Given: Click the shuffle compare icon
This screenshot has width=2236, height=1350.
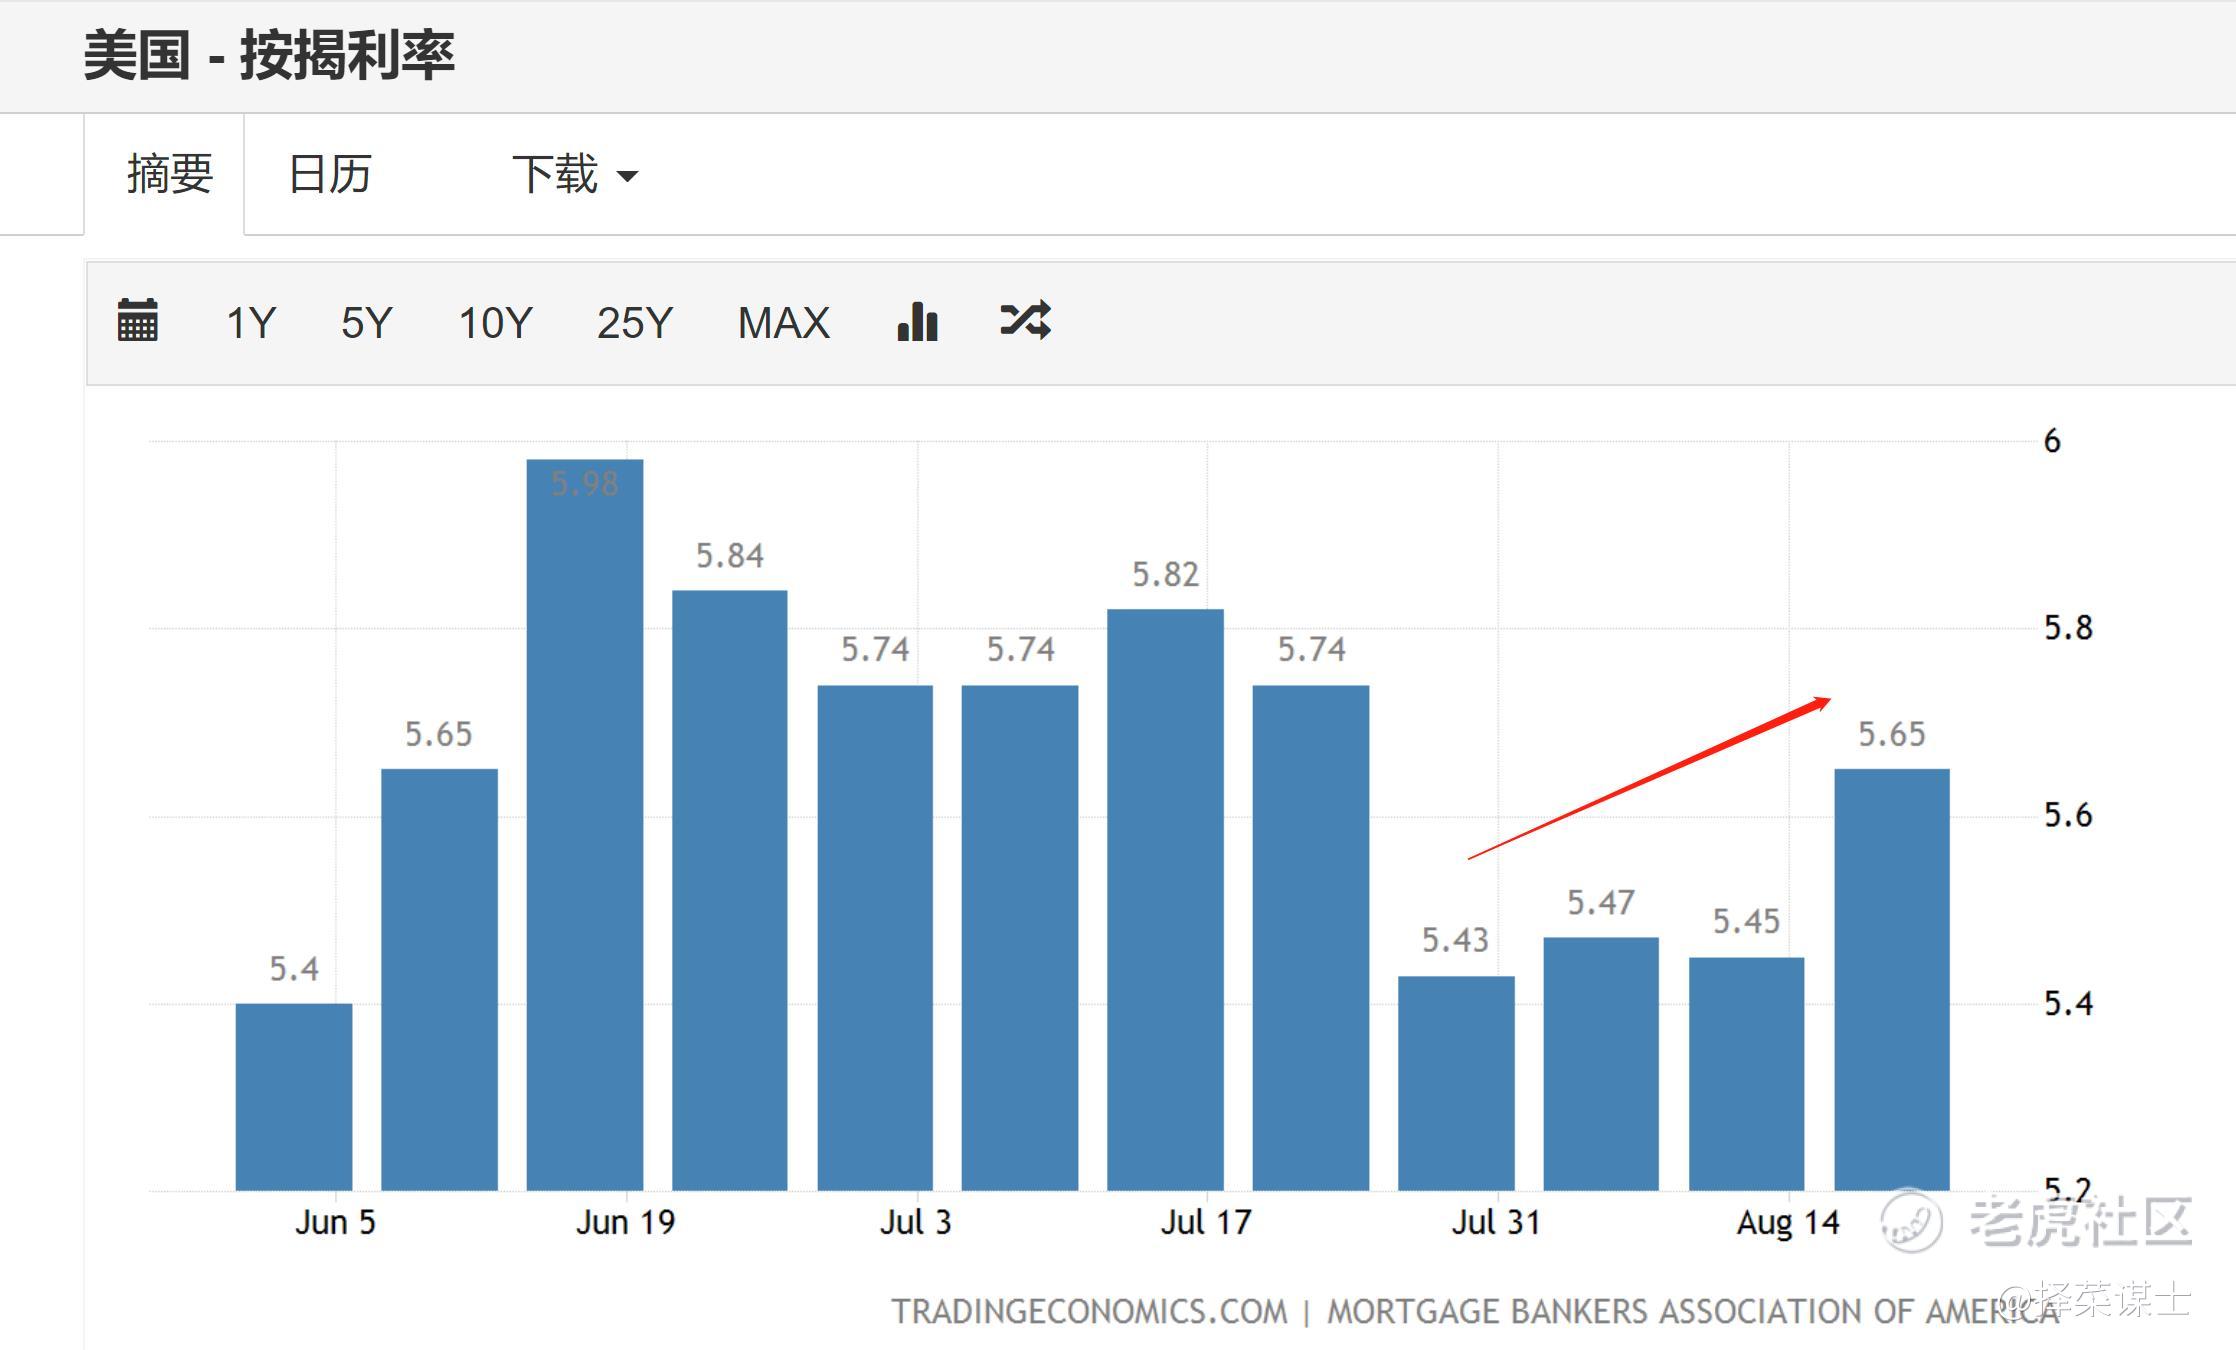Looking at the screenshot, I should pos(1025,321).
